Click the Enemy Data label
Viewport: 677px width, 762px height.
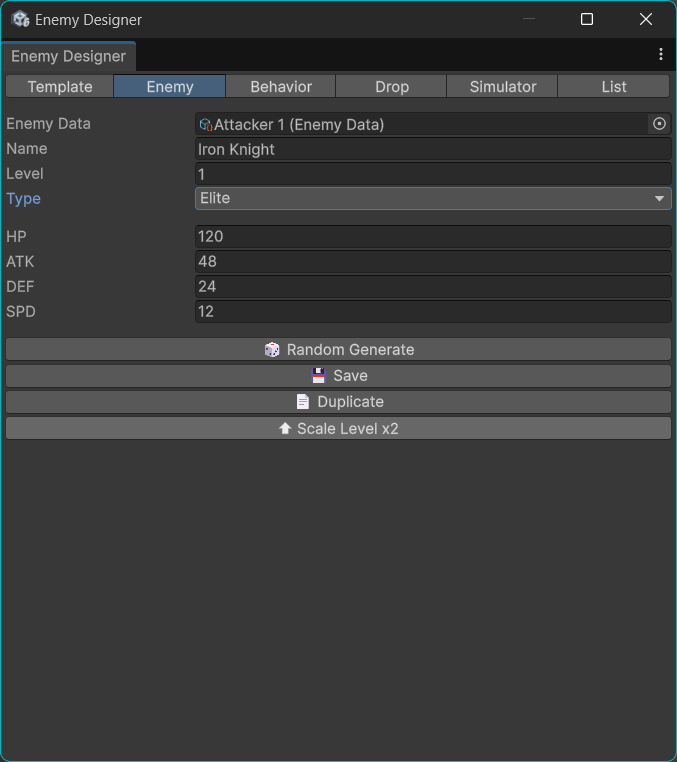coord(49,124)
